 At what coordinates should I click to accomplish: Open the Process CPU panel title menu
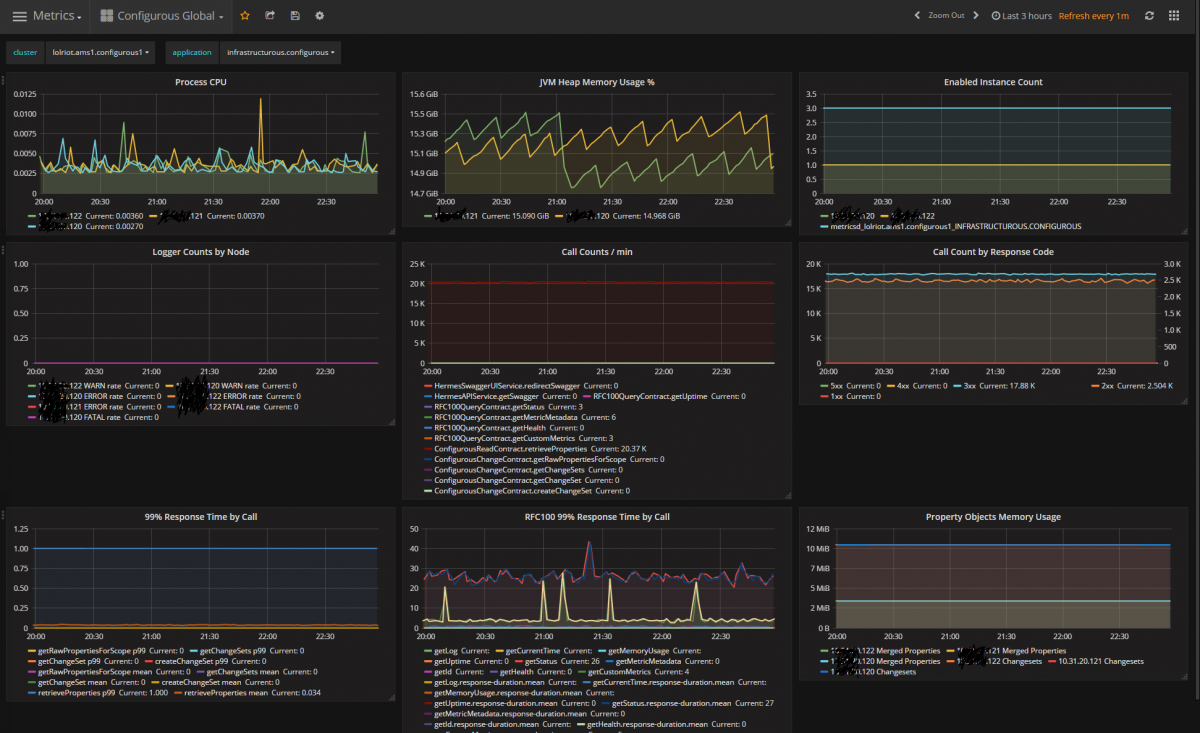click(x=200, y=82)
